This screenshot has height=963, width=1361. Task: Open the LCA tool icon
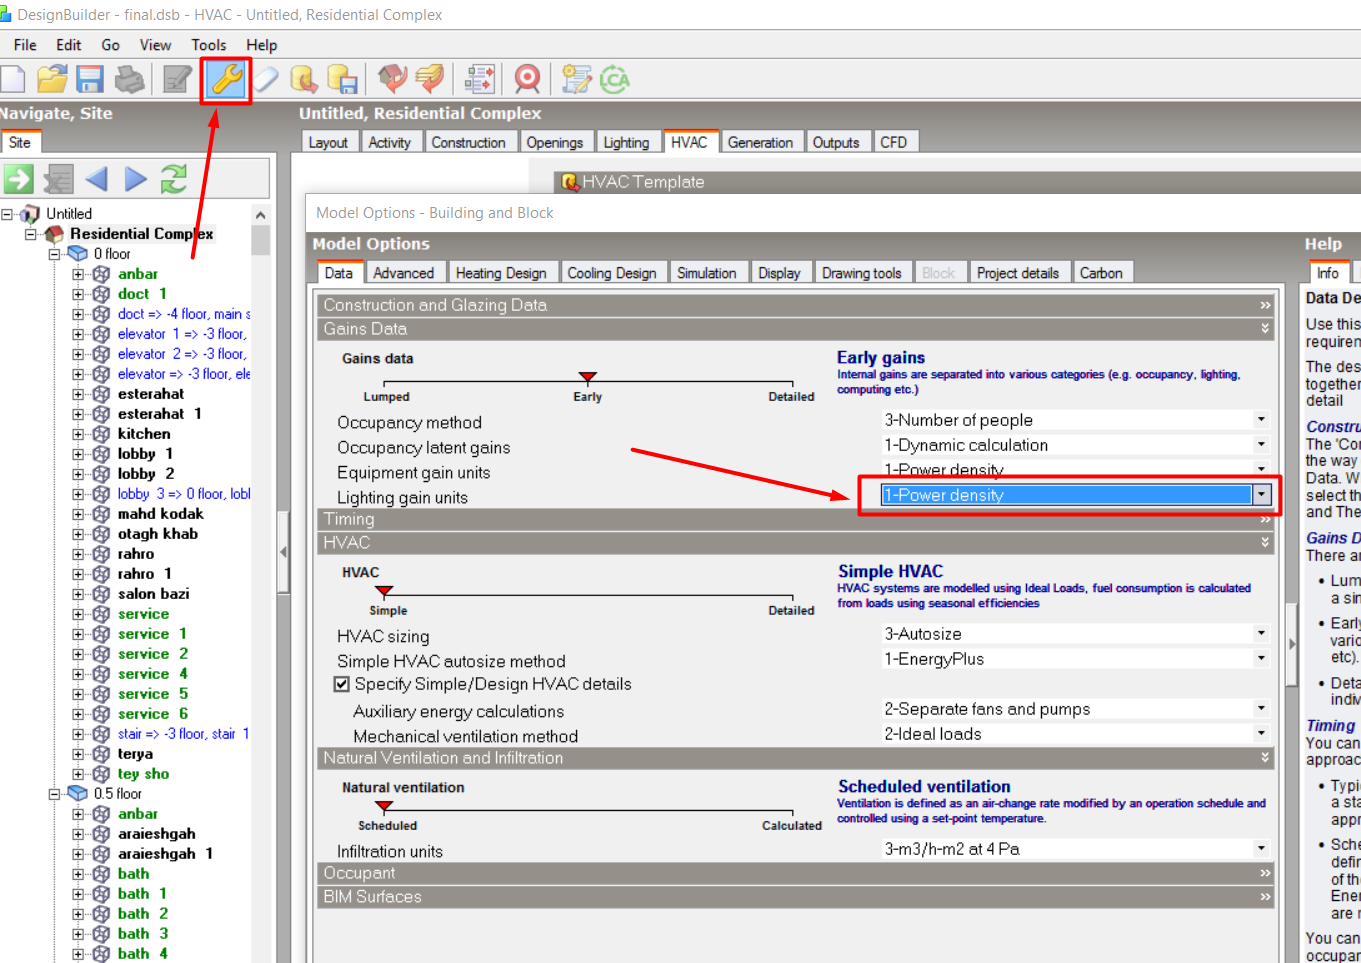[615, 79]
